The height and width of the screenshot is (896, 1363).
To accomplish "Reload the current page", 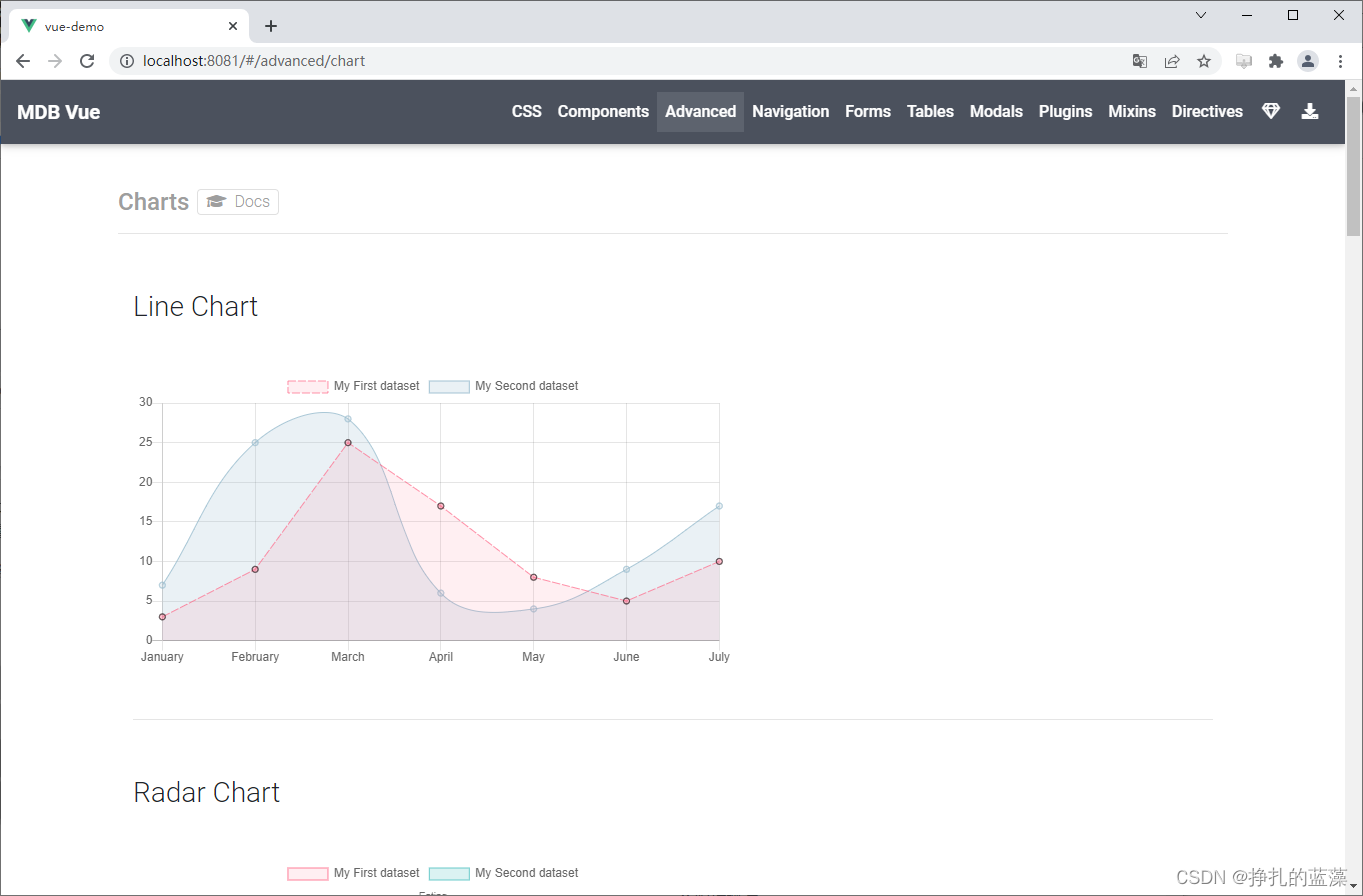I will click(87, 61).
